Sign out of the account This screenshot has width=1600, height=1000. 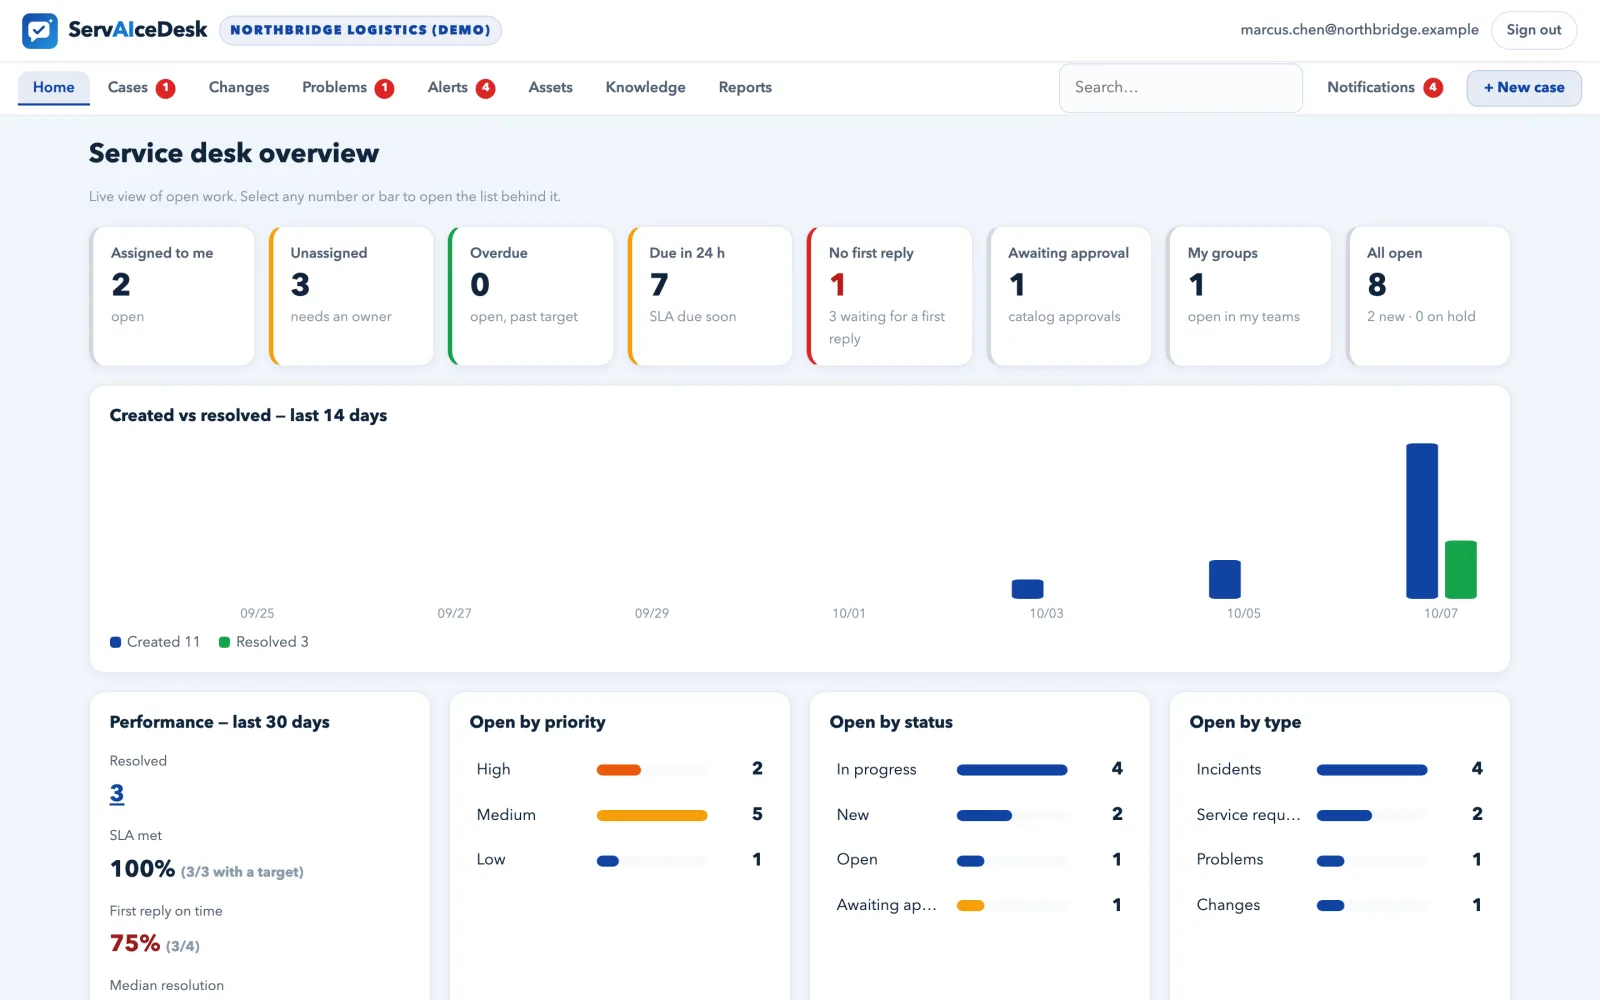(1534, 30)
